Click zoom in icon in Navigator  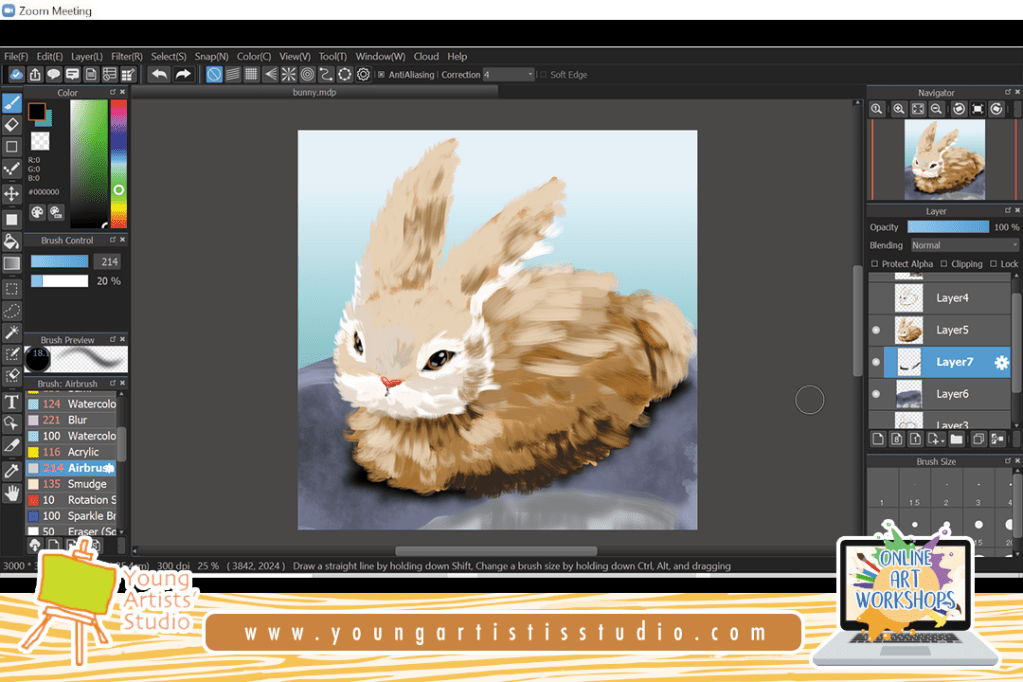pyautogui.click(x=899, y=109)
